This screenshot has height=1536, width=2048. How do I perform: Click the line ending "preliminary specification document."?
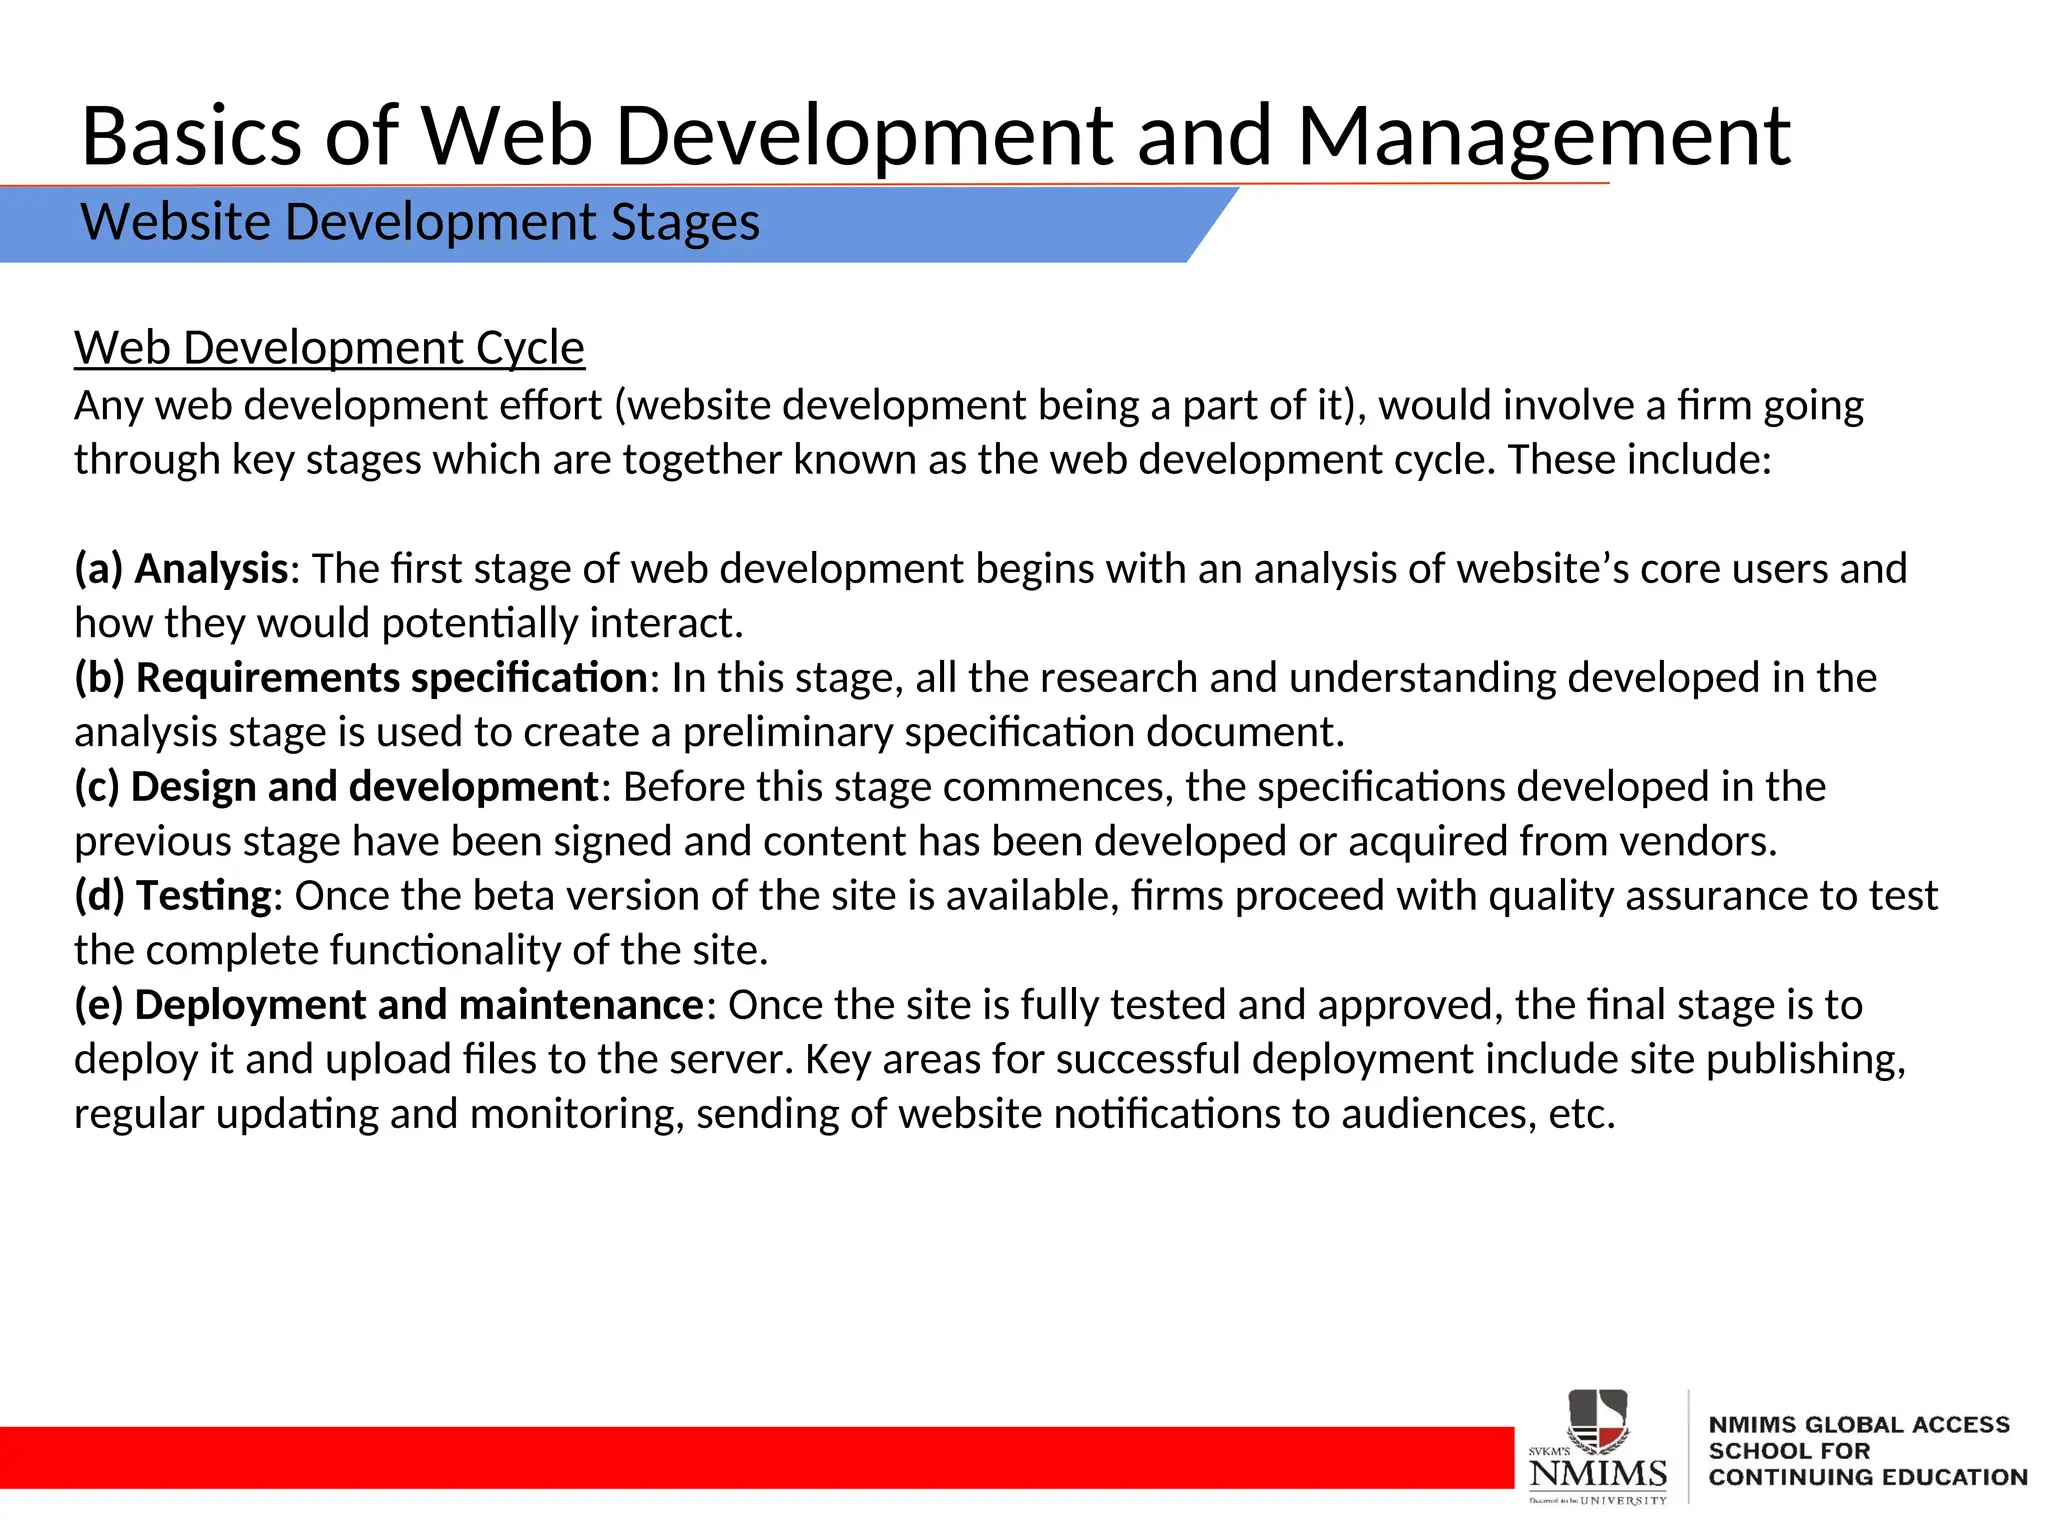pyautogui.click(x=710, y=733)
